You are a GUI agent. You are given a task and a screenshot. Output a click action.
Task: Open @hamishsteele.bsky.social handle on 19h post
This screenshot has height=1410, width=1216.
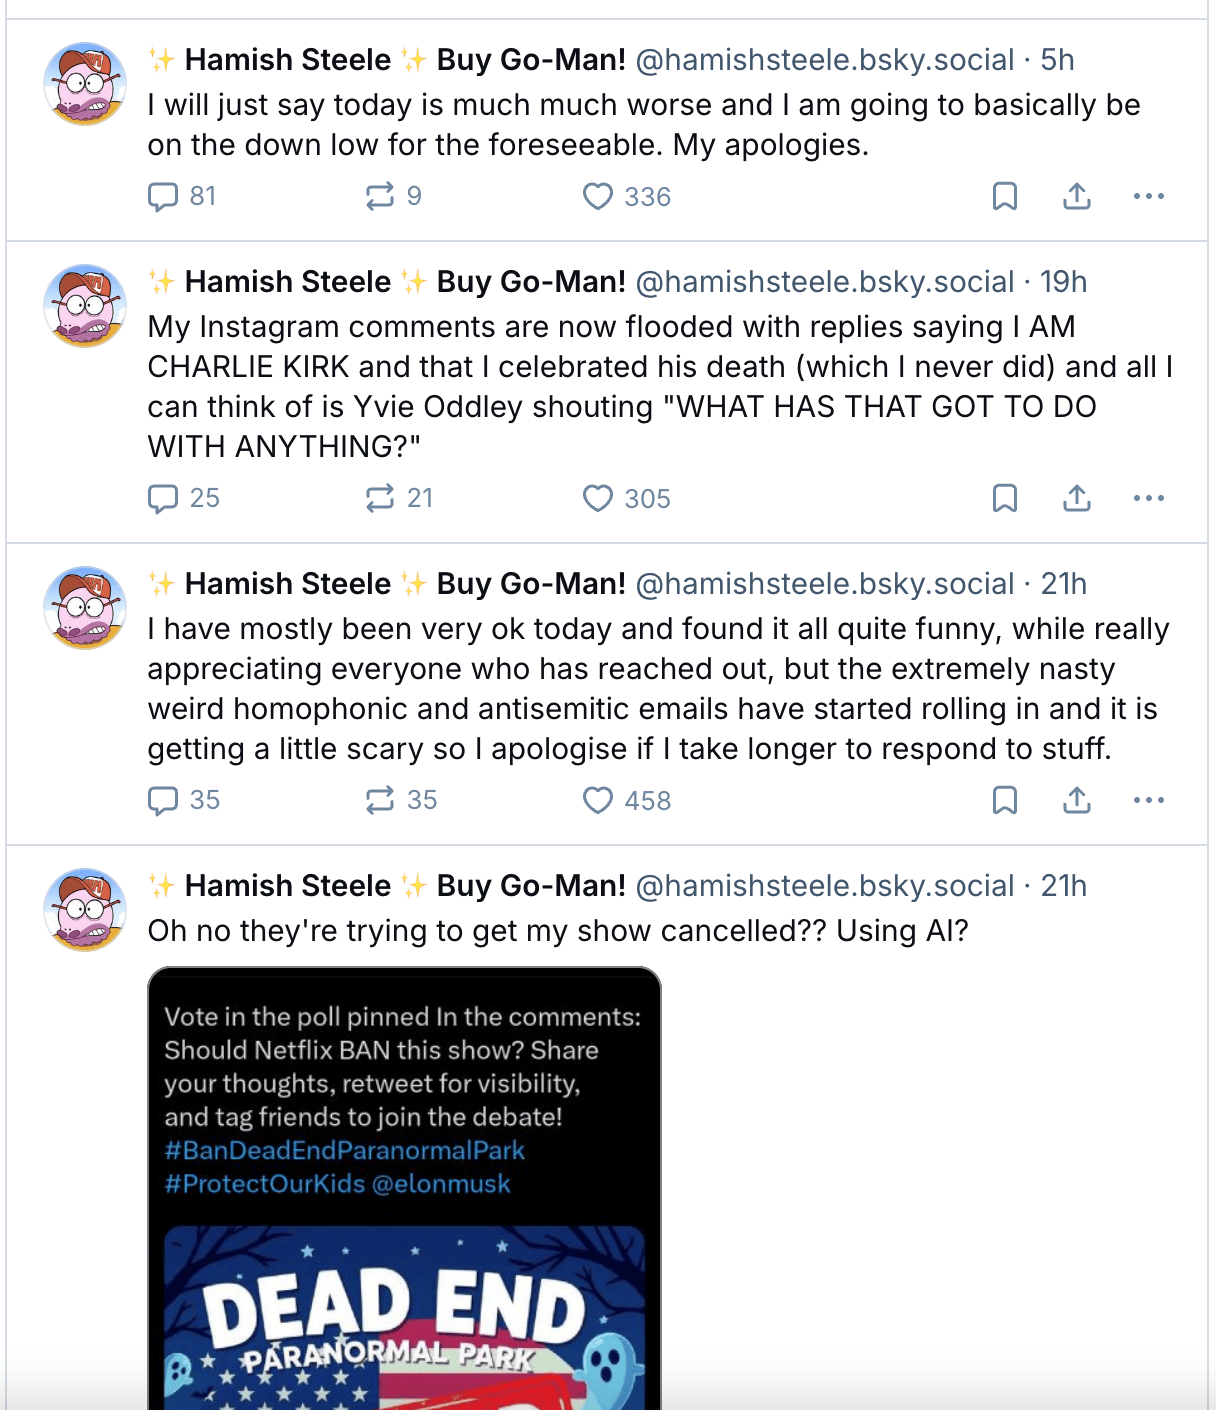[x=825, y=282]
